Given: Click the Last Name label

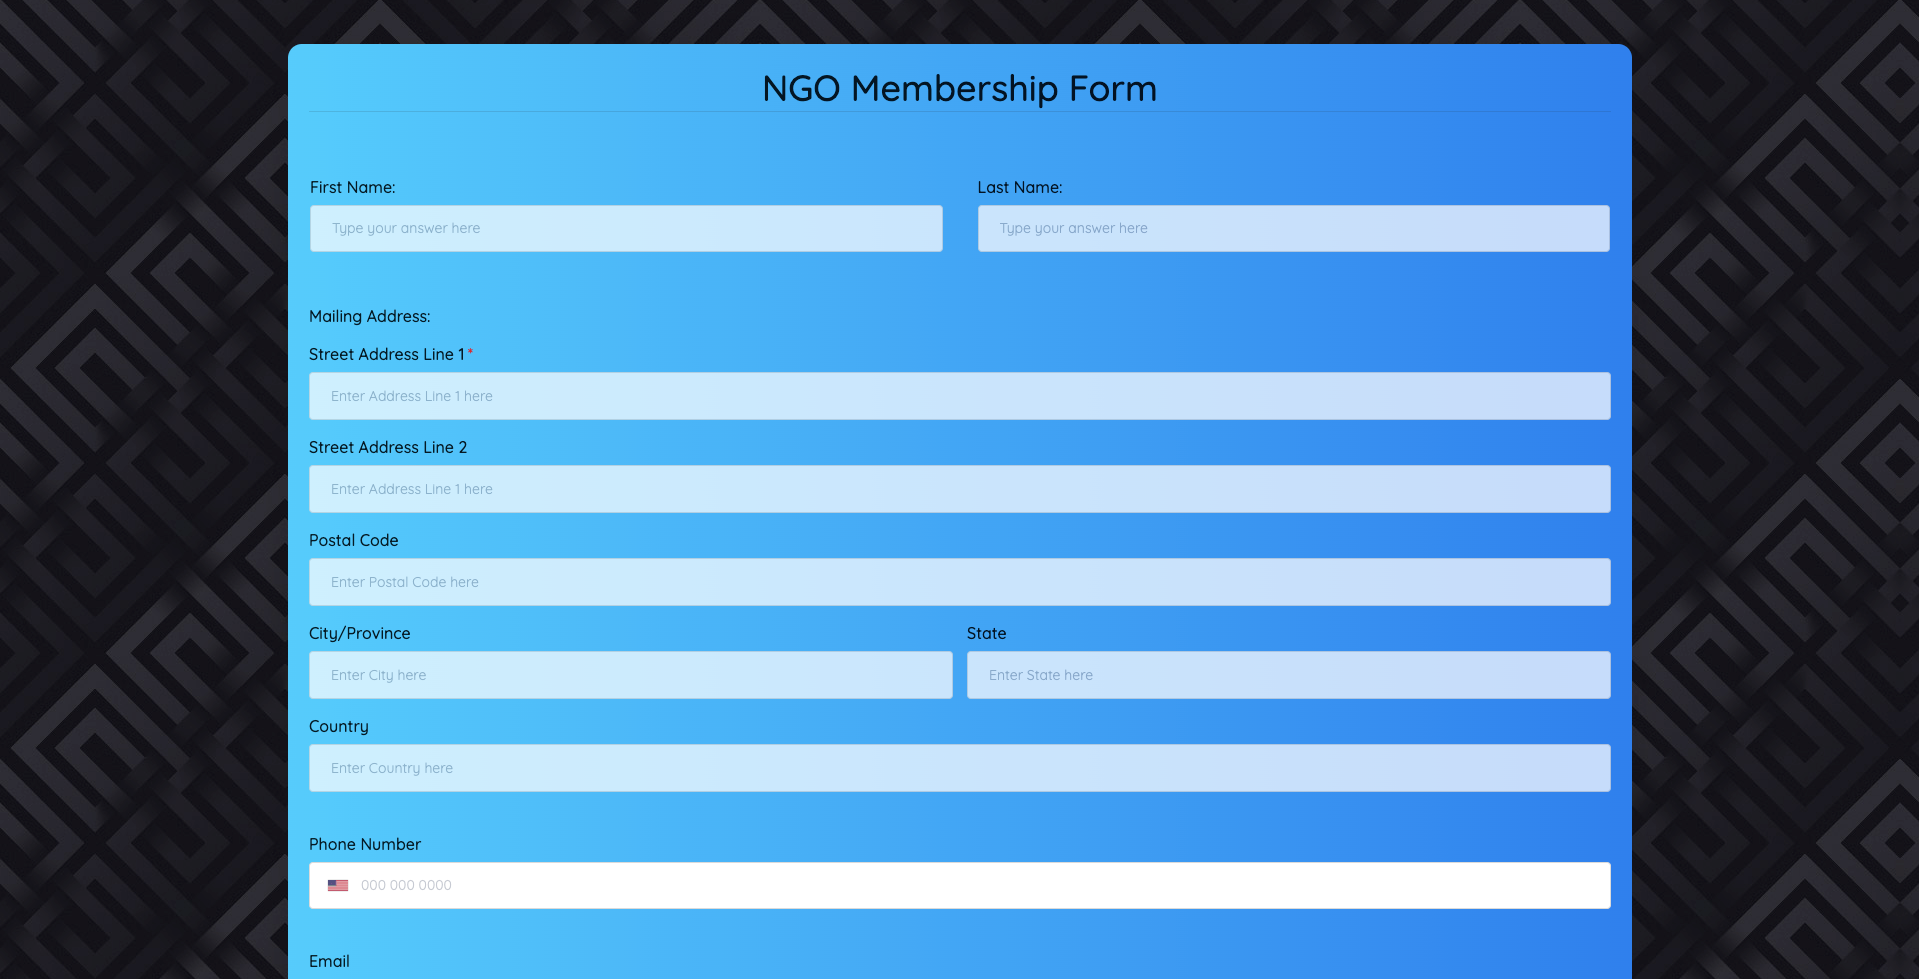Looking at the screenshot, I should click(1019, 187).
